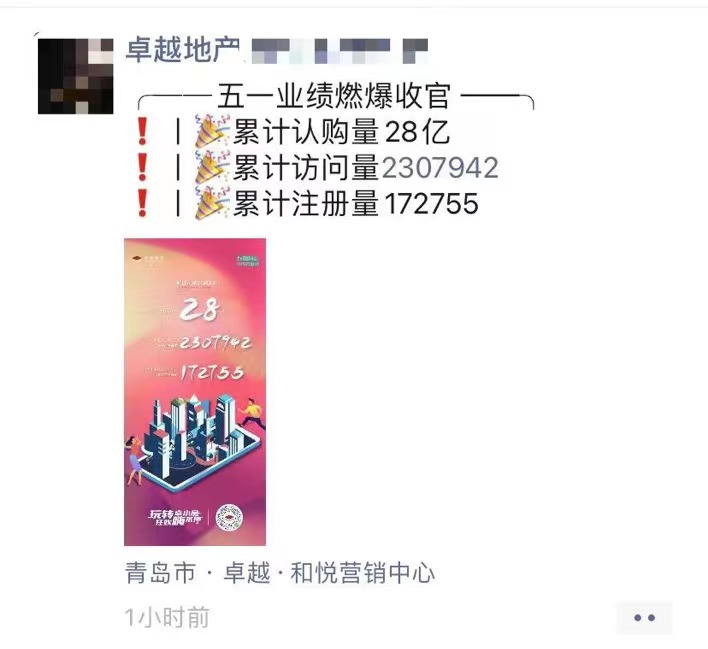
Task: Open the two-dot like/comment menu button
Action: point(644,617)
